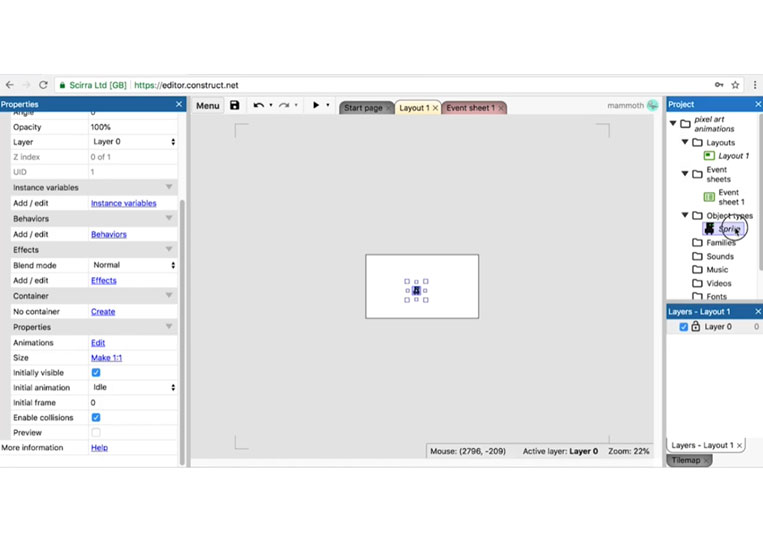The height and width of the screenshot is (541, 763).
Task: Toggle the Initially visible checkbox
Action: [x=96, y=373]
